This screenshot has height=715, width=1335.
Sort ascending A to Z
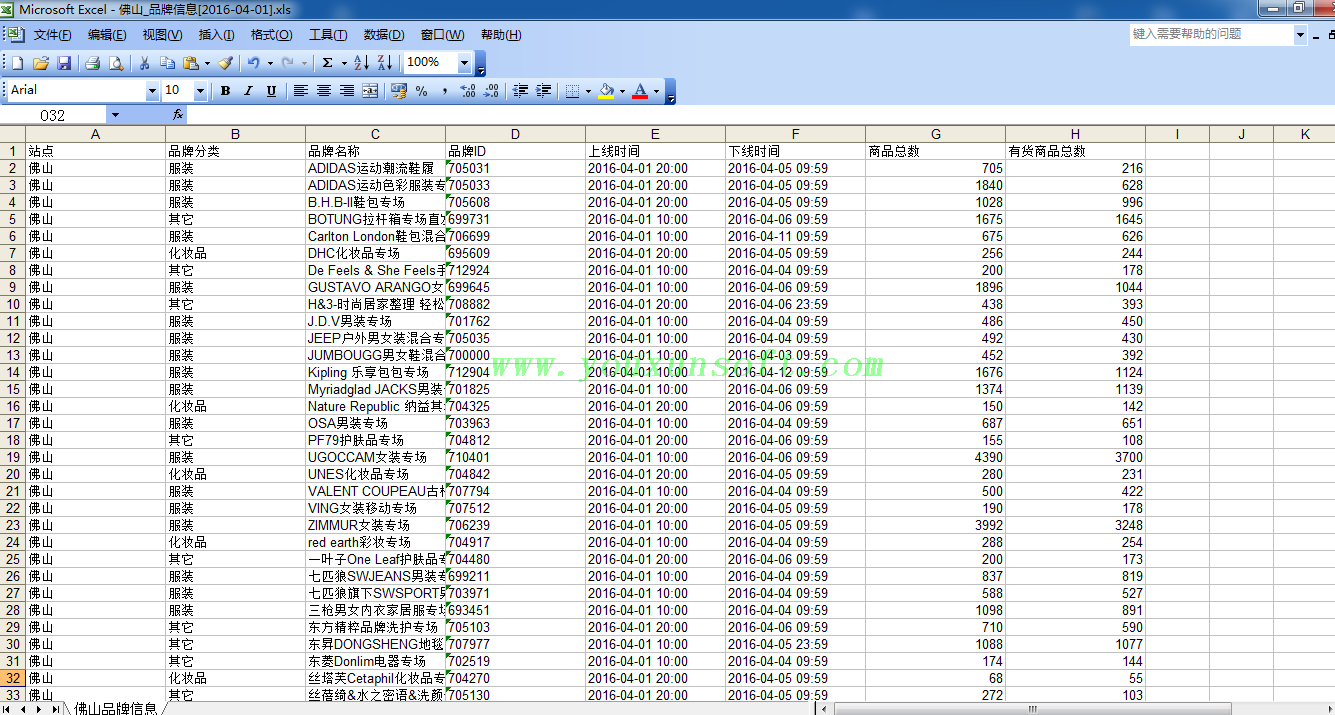click(361, 63)
